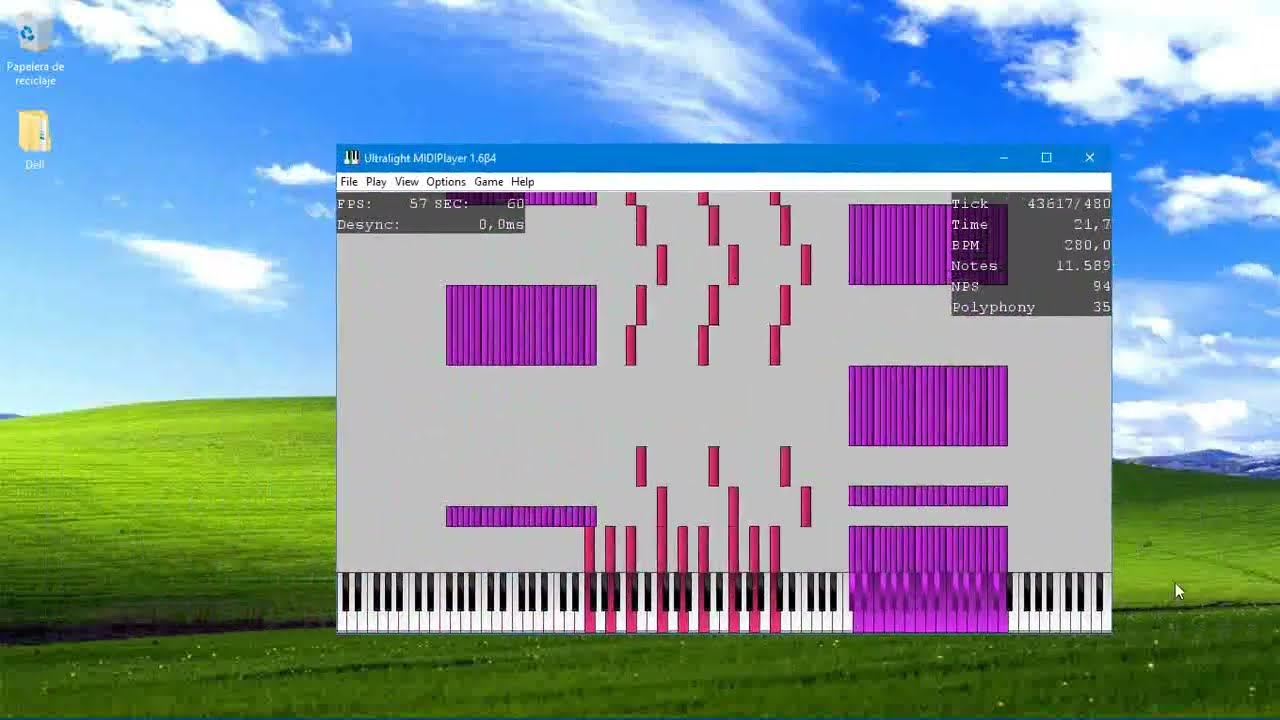Open the Help menu

click(x=522, y=182)
